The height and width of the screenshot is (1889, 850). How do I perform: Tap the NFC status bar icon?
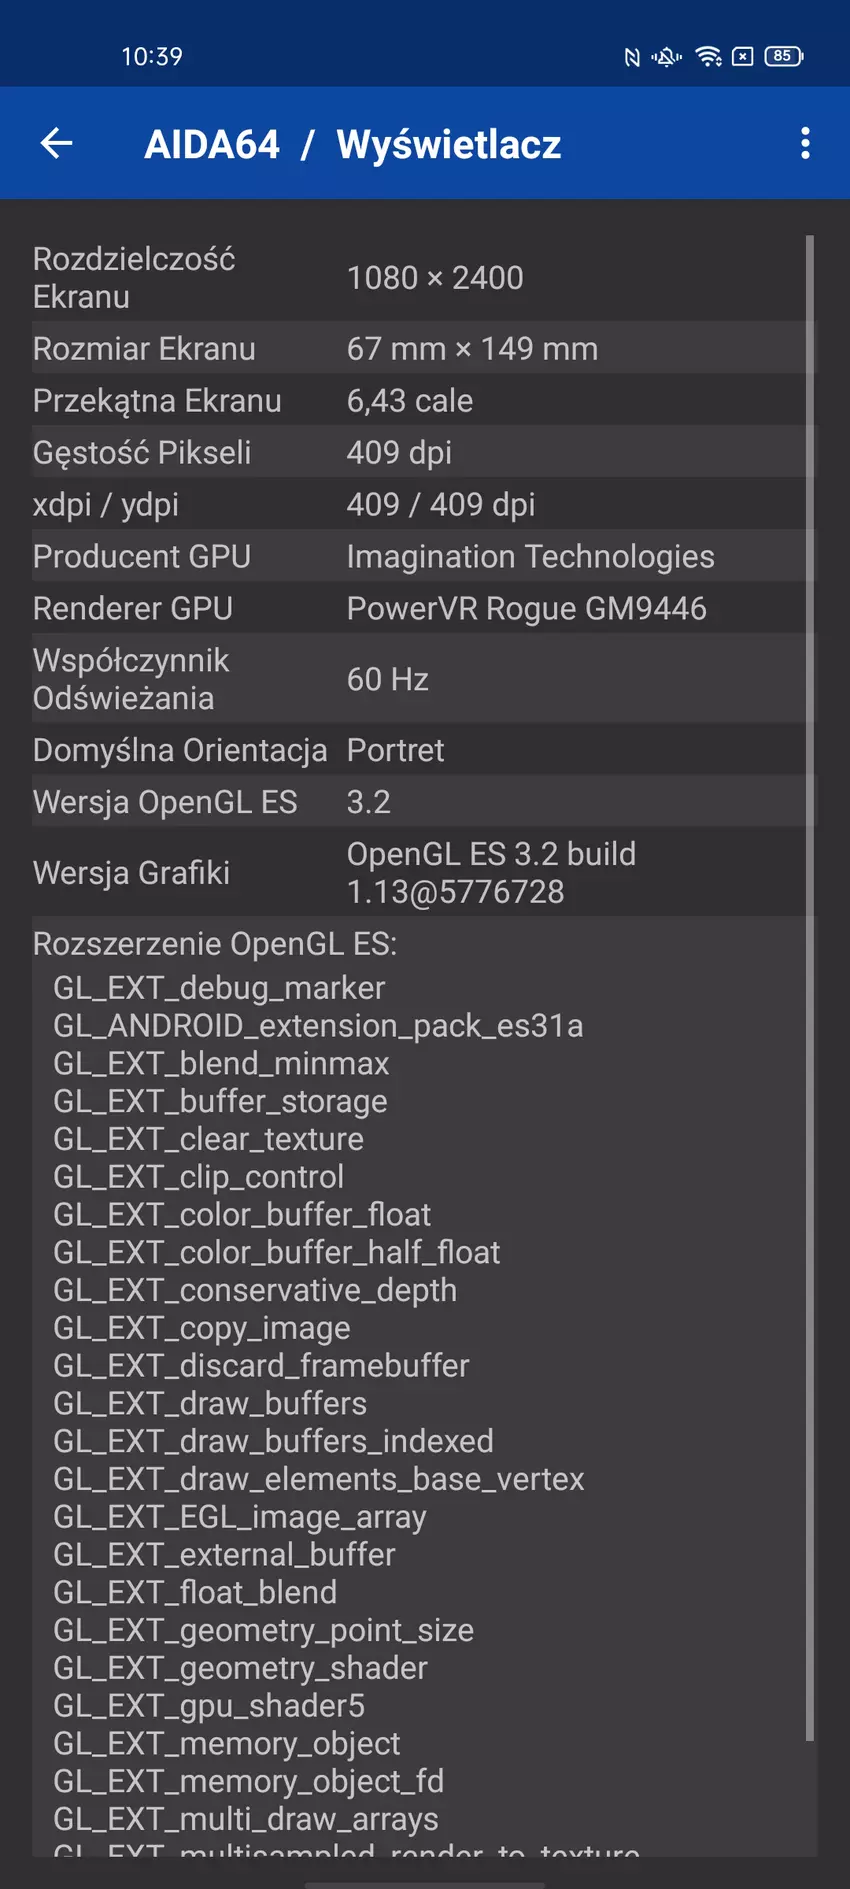[632, 57]
